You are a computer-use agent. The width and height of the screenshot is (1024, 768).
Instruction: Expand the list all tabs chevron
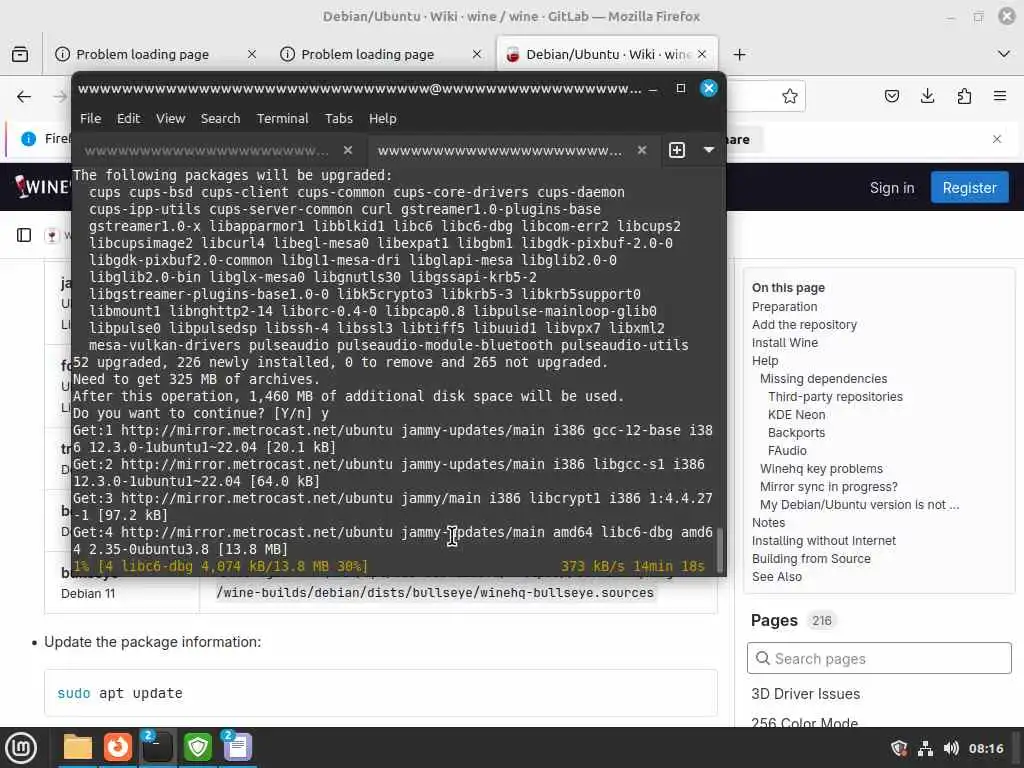click(x=1004, y=54)
